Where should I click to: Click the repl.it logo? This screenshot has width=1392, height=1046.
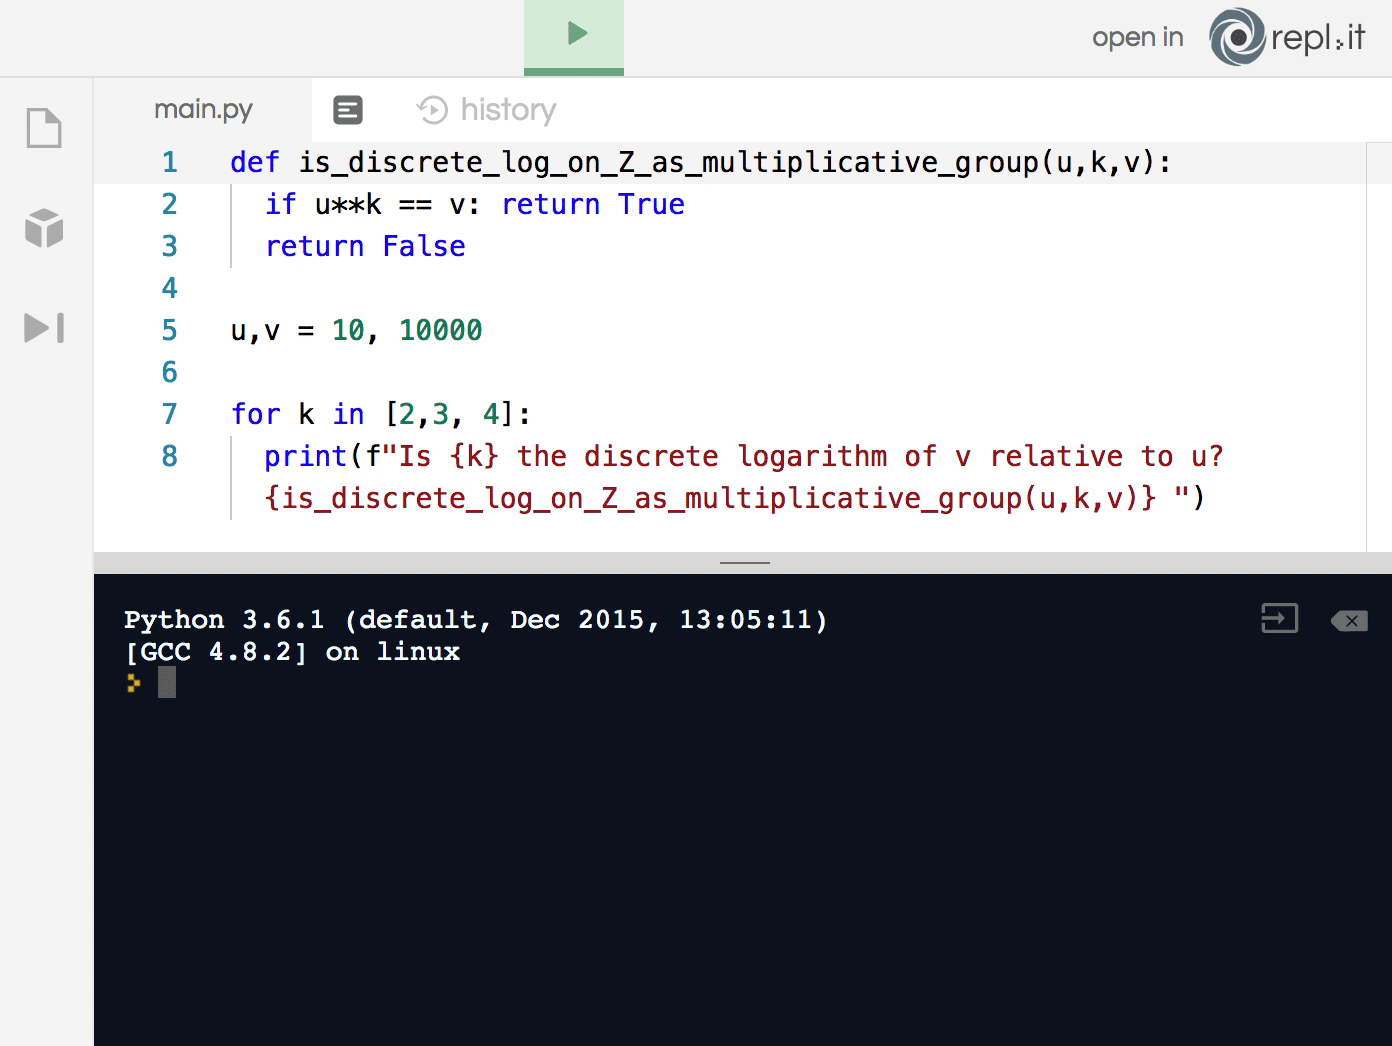1288,38
